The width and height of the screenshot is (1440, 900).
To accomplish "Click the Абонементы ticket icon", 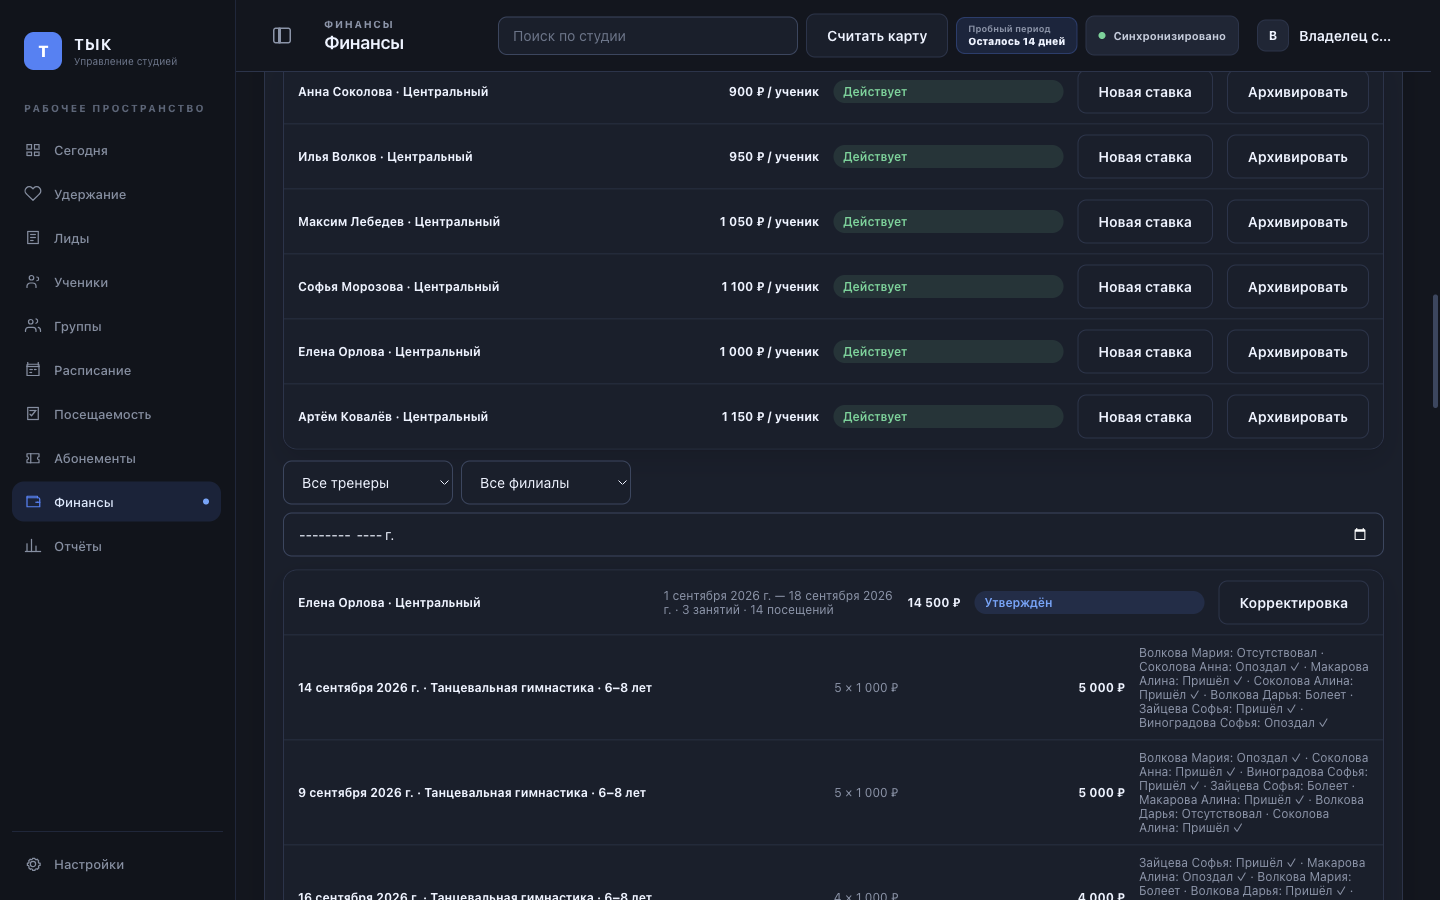I will 33,458.
